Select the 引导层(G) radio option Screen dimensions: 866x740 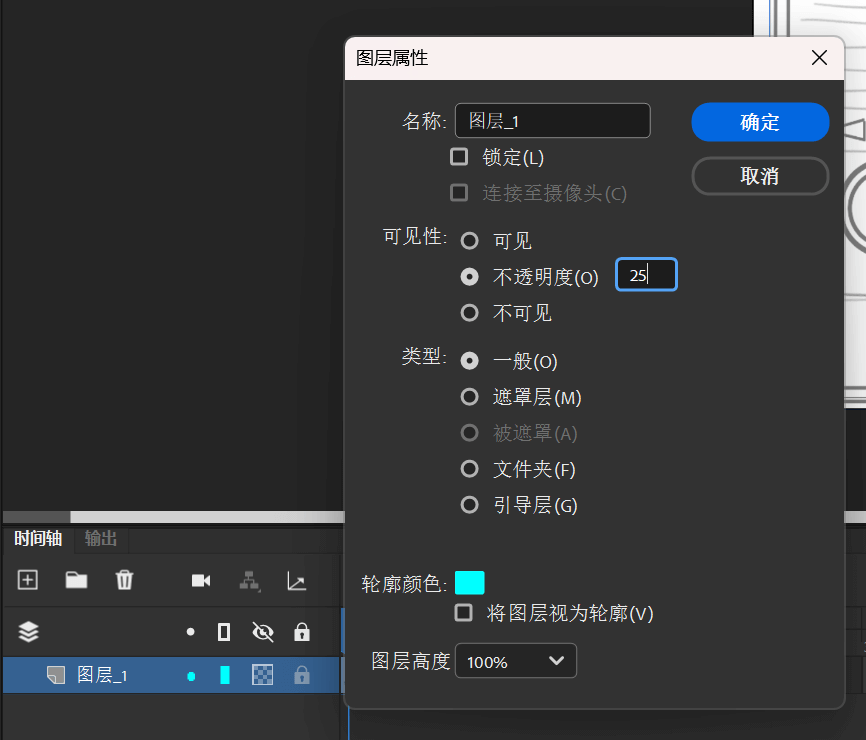tap(469, 505)
